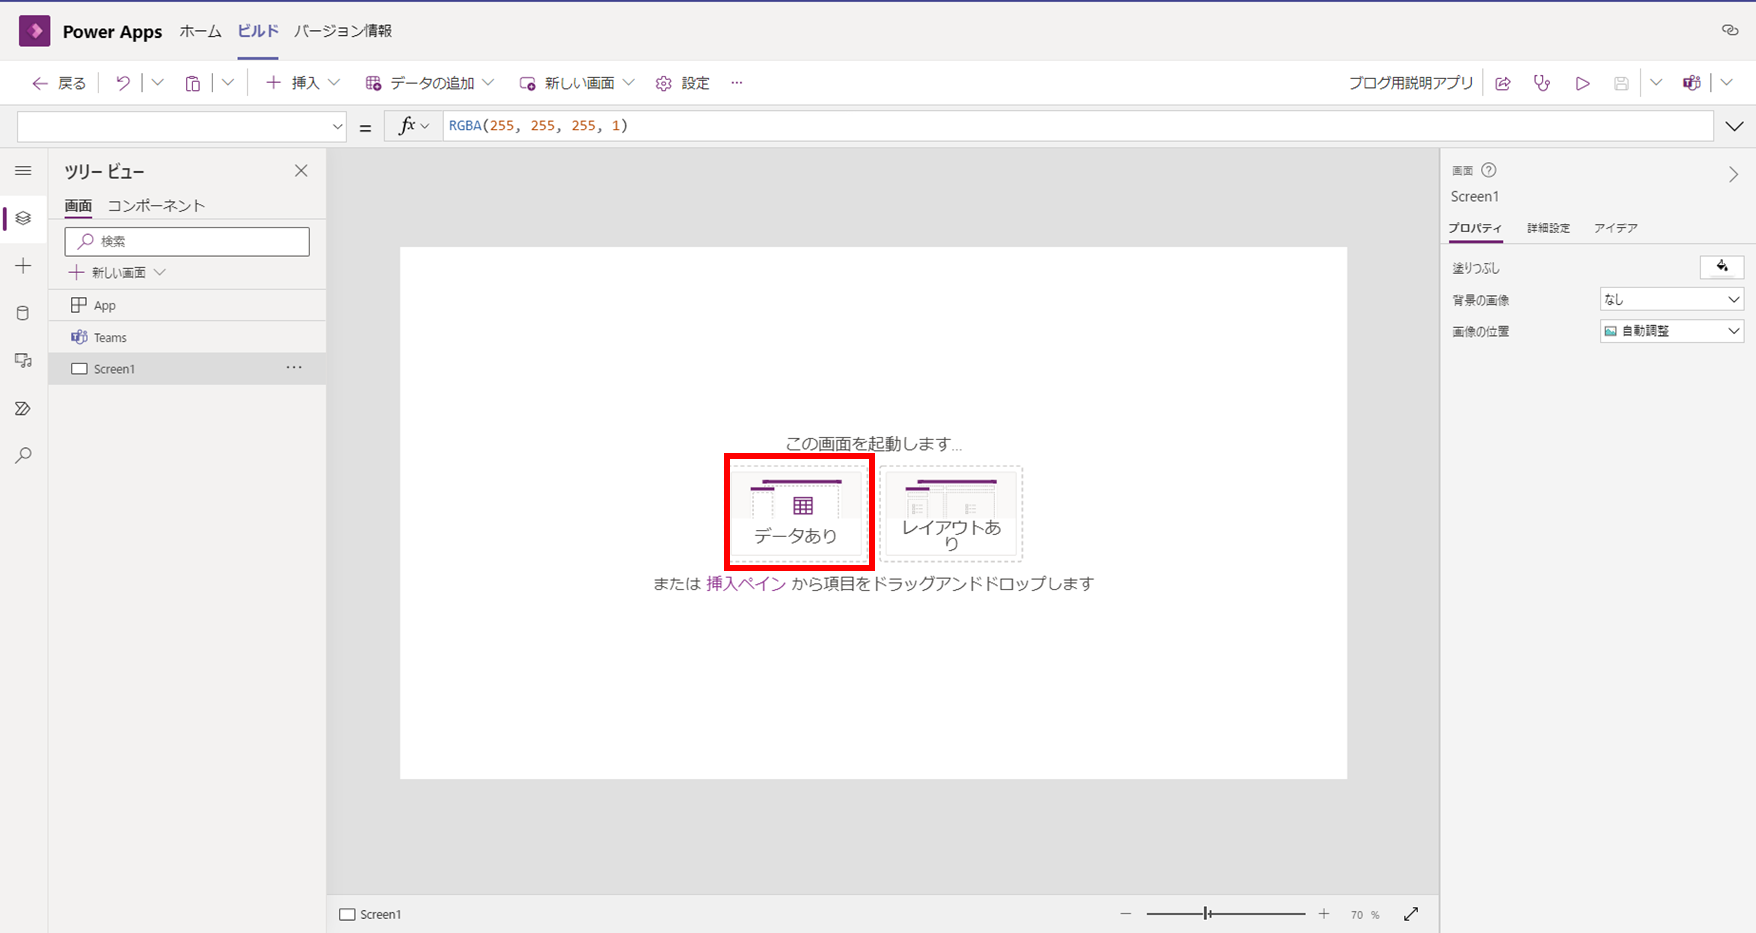This screenshot has width=1756, height=933.
Task: Switch to the 詳細設定 tab
Action: pos(1548,228)
